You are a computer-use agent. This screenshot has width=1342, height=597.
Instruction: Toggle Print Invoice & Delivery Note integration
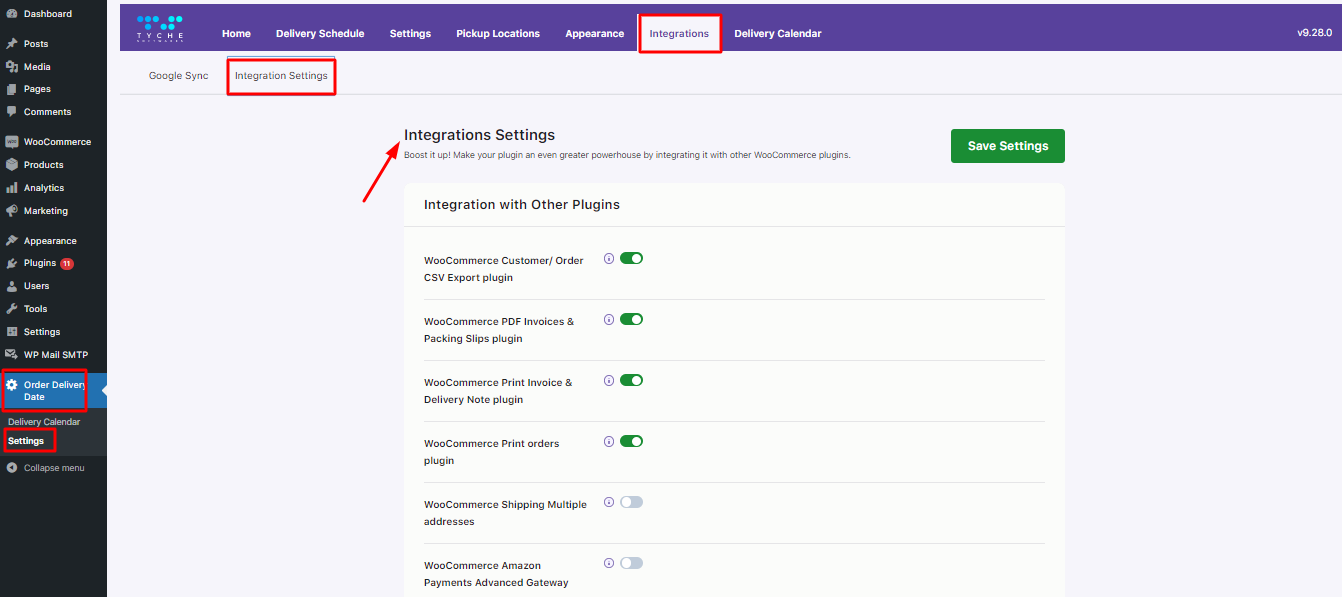[631, 380]
